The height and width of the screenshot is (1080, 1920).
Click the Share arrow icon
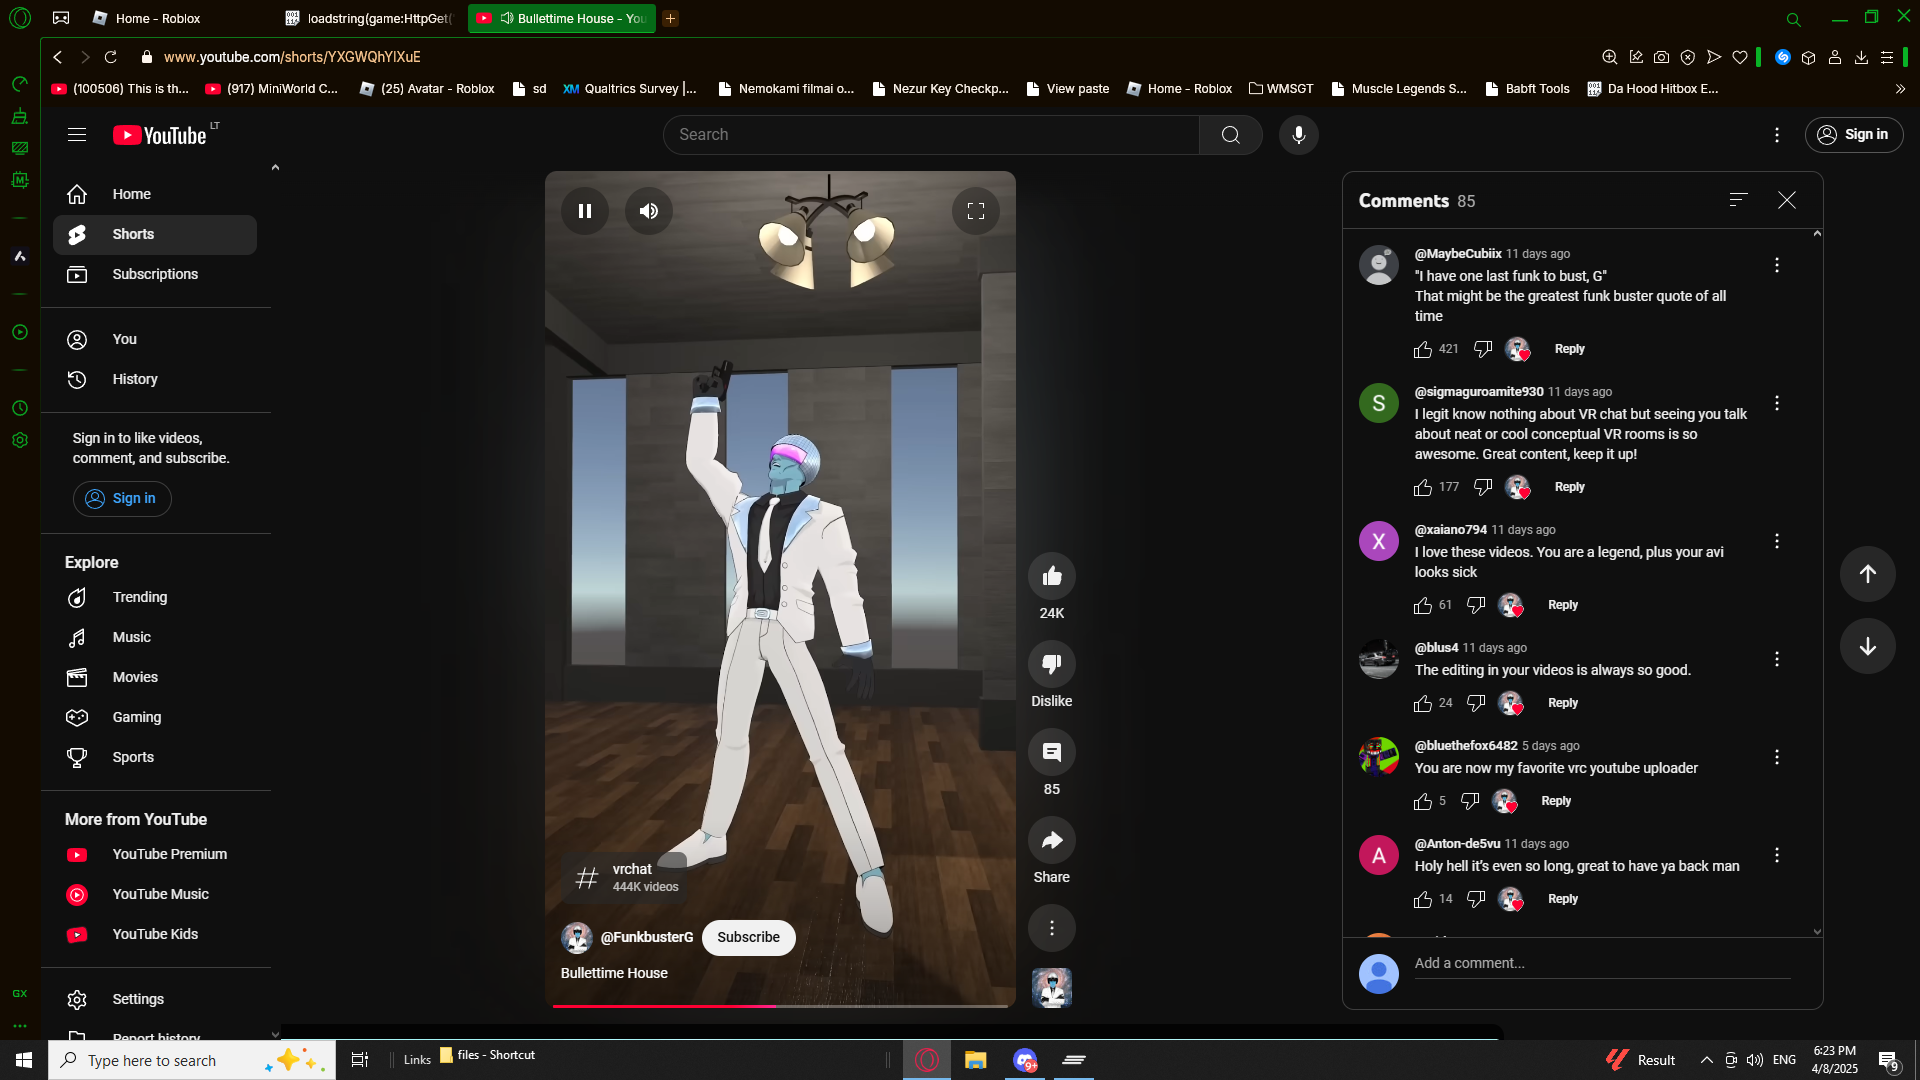(x=1051, y=841)
